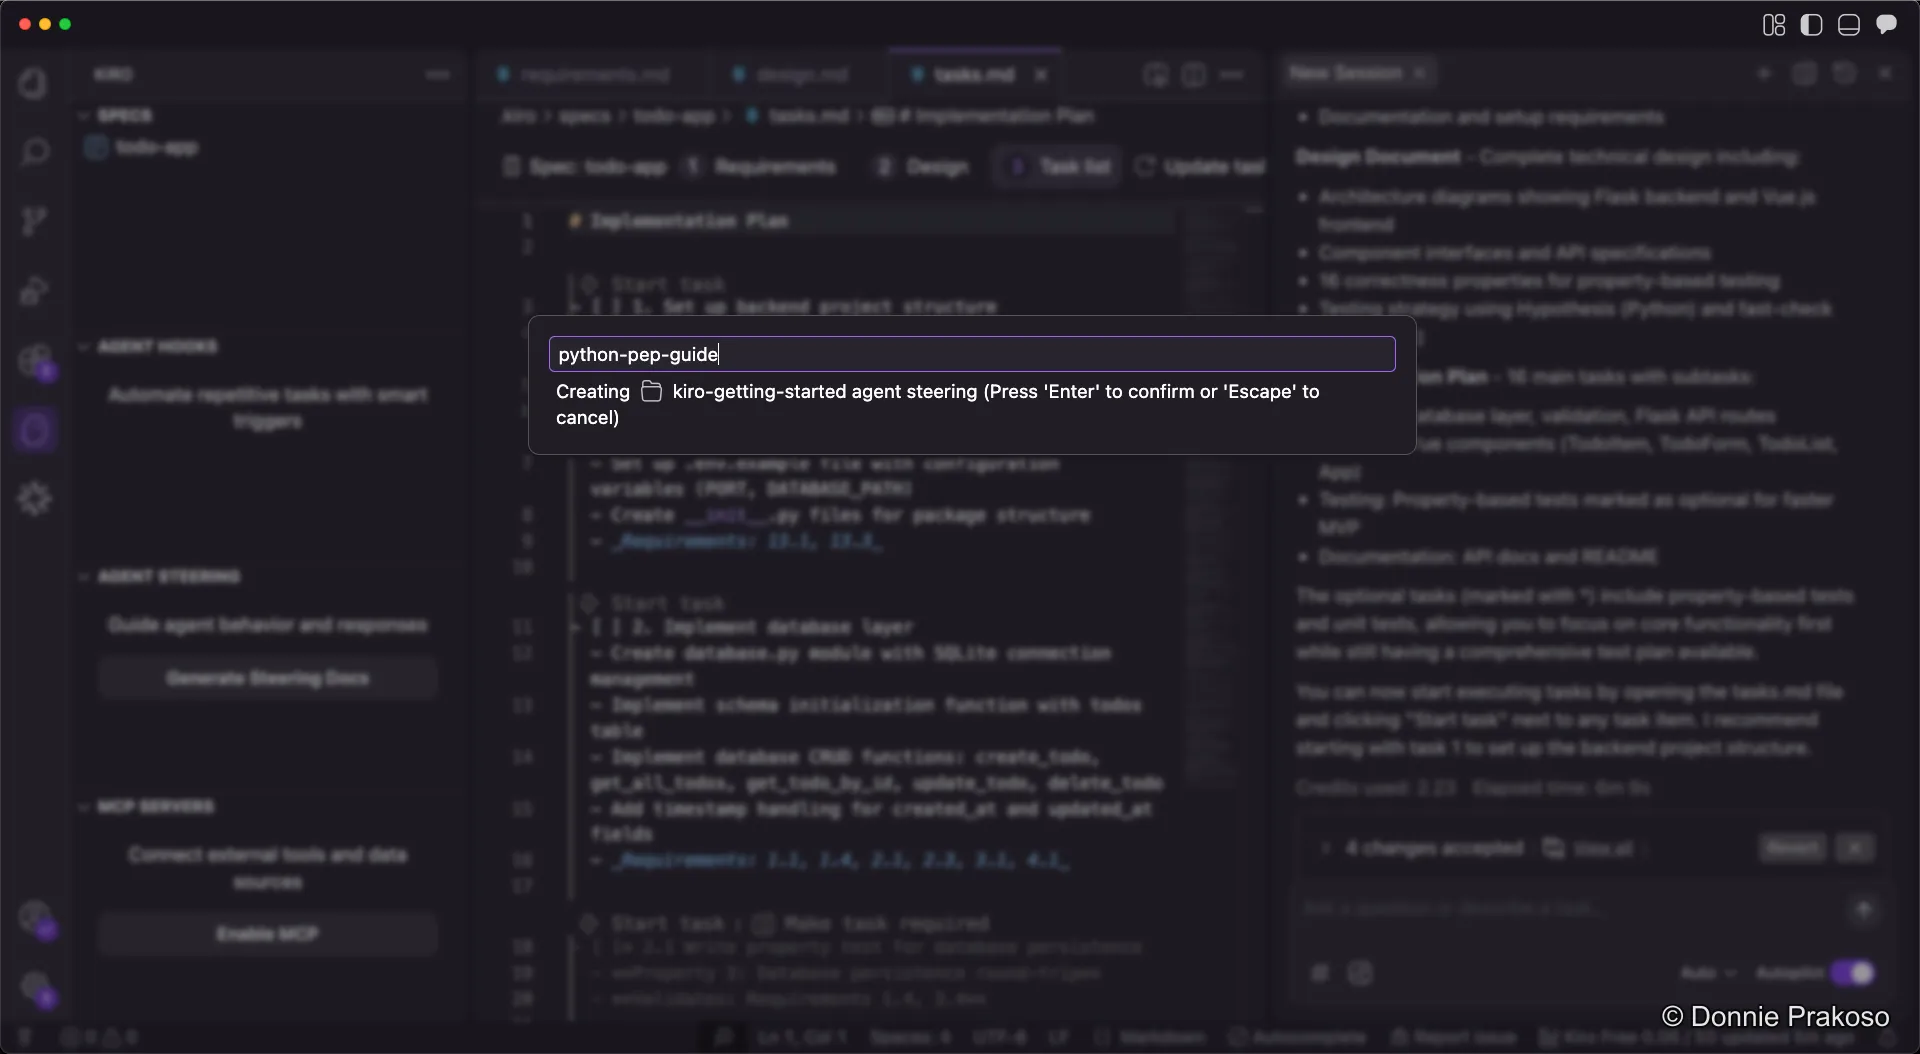Start a new chat with the plus icon
Screen dimensions: 1920x1054
point(1765,73)
